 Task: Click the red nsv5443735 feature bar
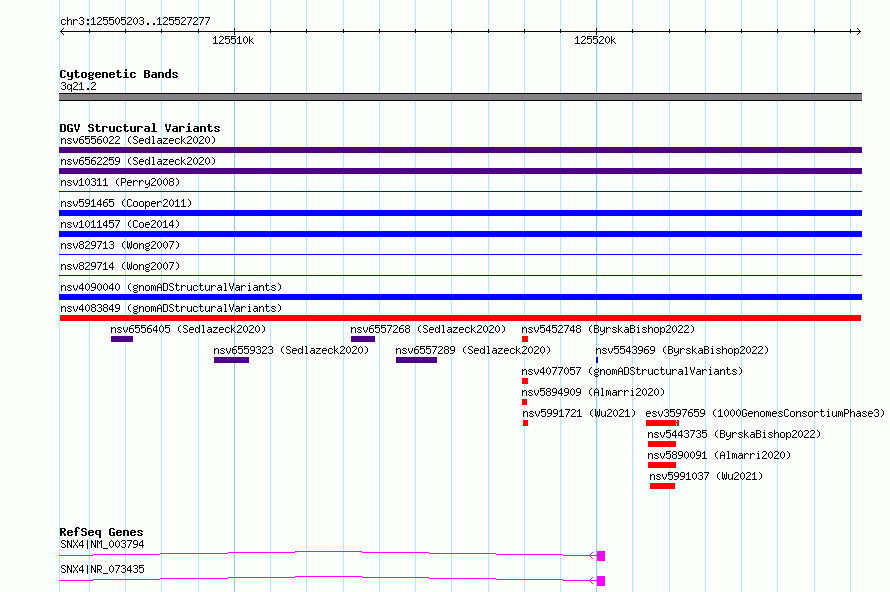[662, 444]
